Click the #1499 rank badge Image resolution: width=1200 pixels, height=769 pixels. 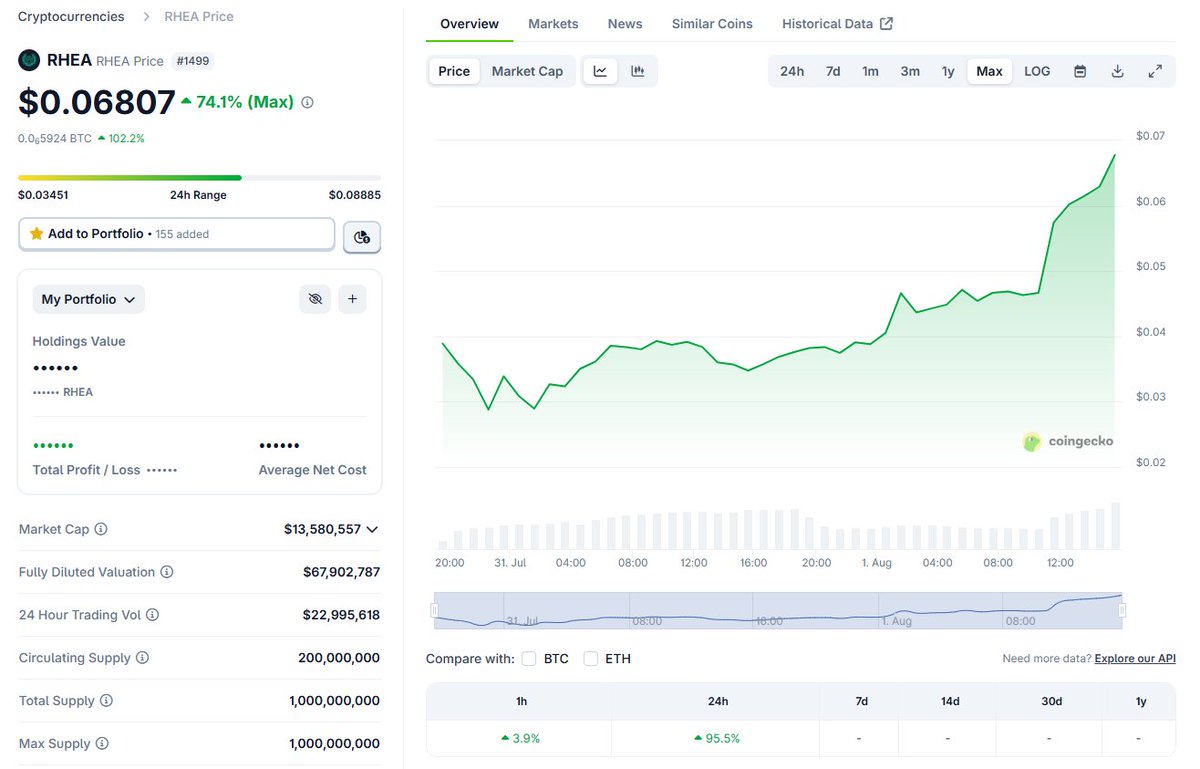[x=192, y=60]
